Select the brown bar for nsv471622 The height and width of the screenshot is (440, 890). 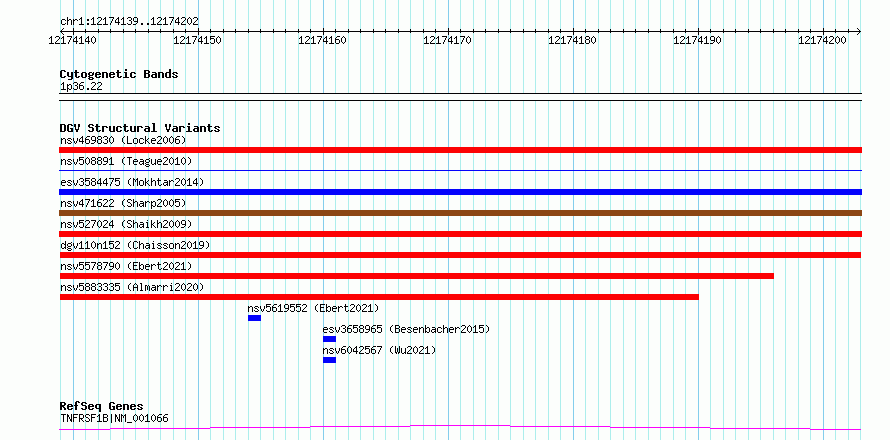click(460, 213)
